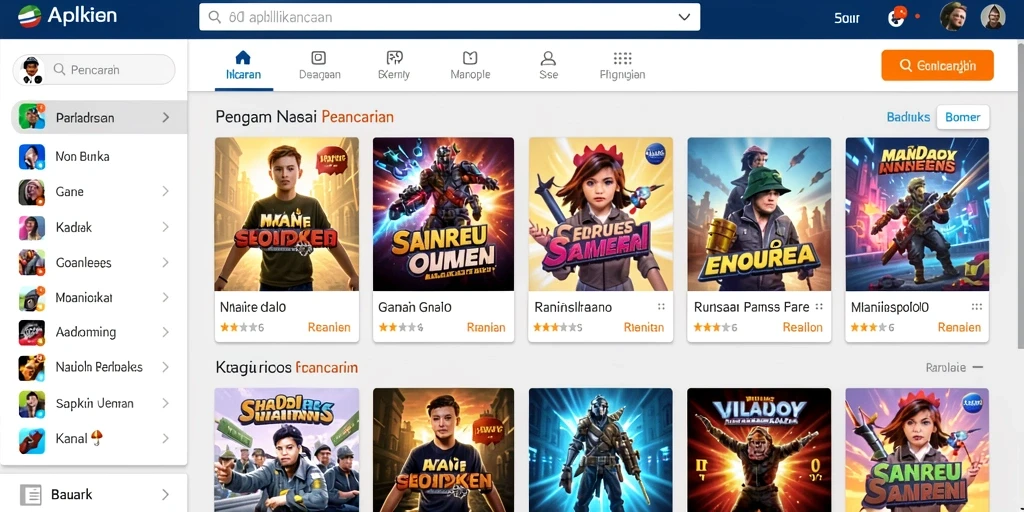This screenshot has width=1024, height=512.
Task: Click Rranian link on Ganan Gnalo card
Action: pyautogui.click(x=486, y=327)
